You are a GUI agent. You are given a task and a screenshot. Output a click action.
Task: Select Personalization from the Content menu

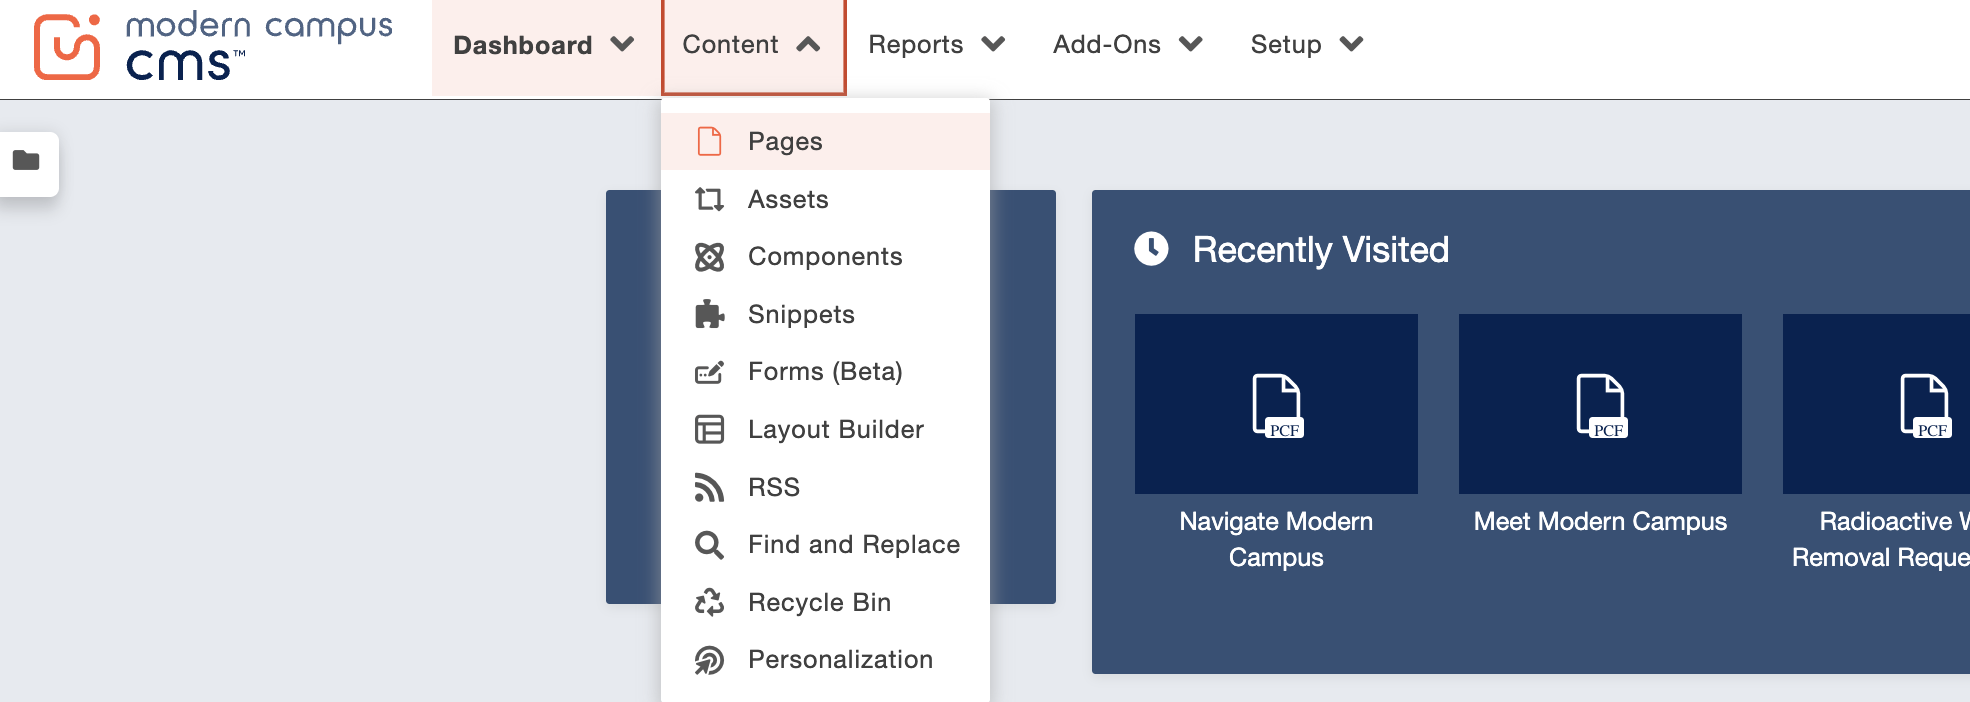(840, 660)
